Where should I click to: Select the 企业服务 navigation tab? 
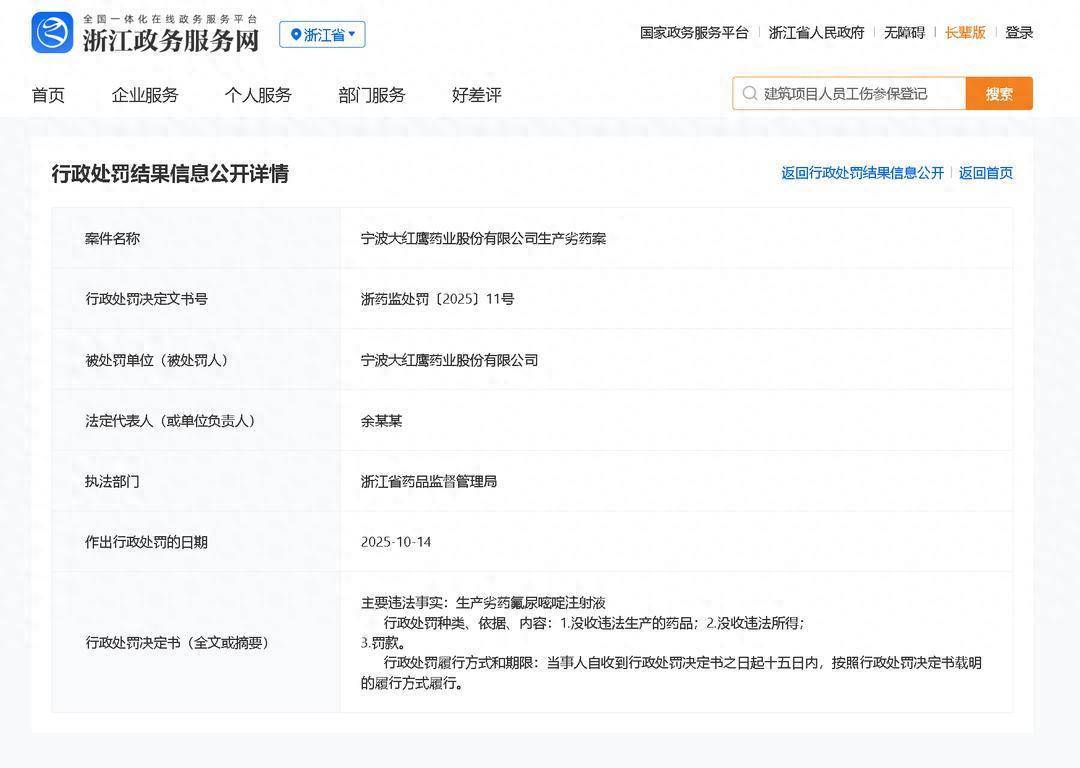(x=145, y=95)
